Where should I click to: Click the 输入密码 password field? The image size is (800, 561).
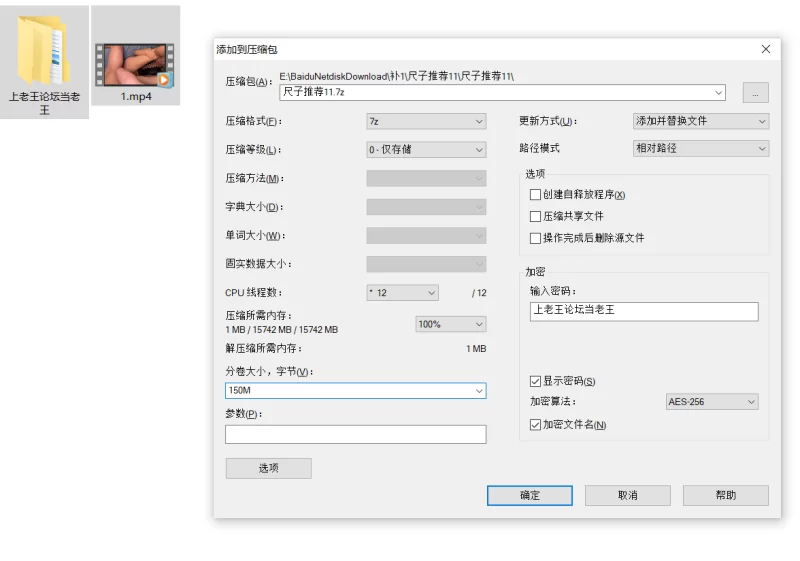tap(644, 312)
